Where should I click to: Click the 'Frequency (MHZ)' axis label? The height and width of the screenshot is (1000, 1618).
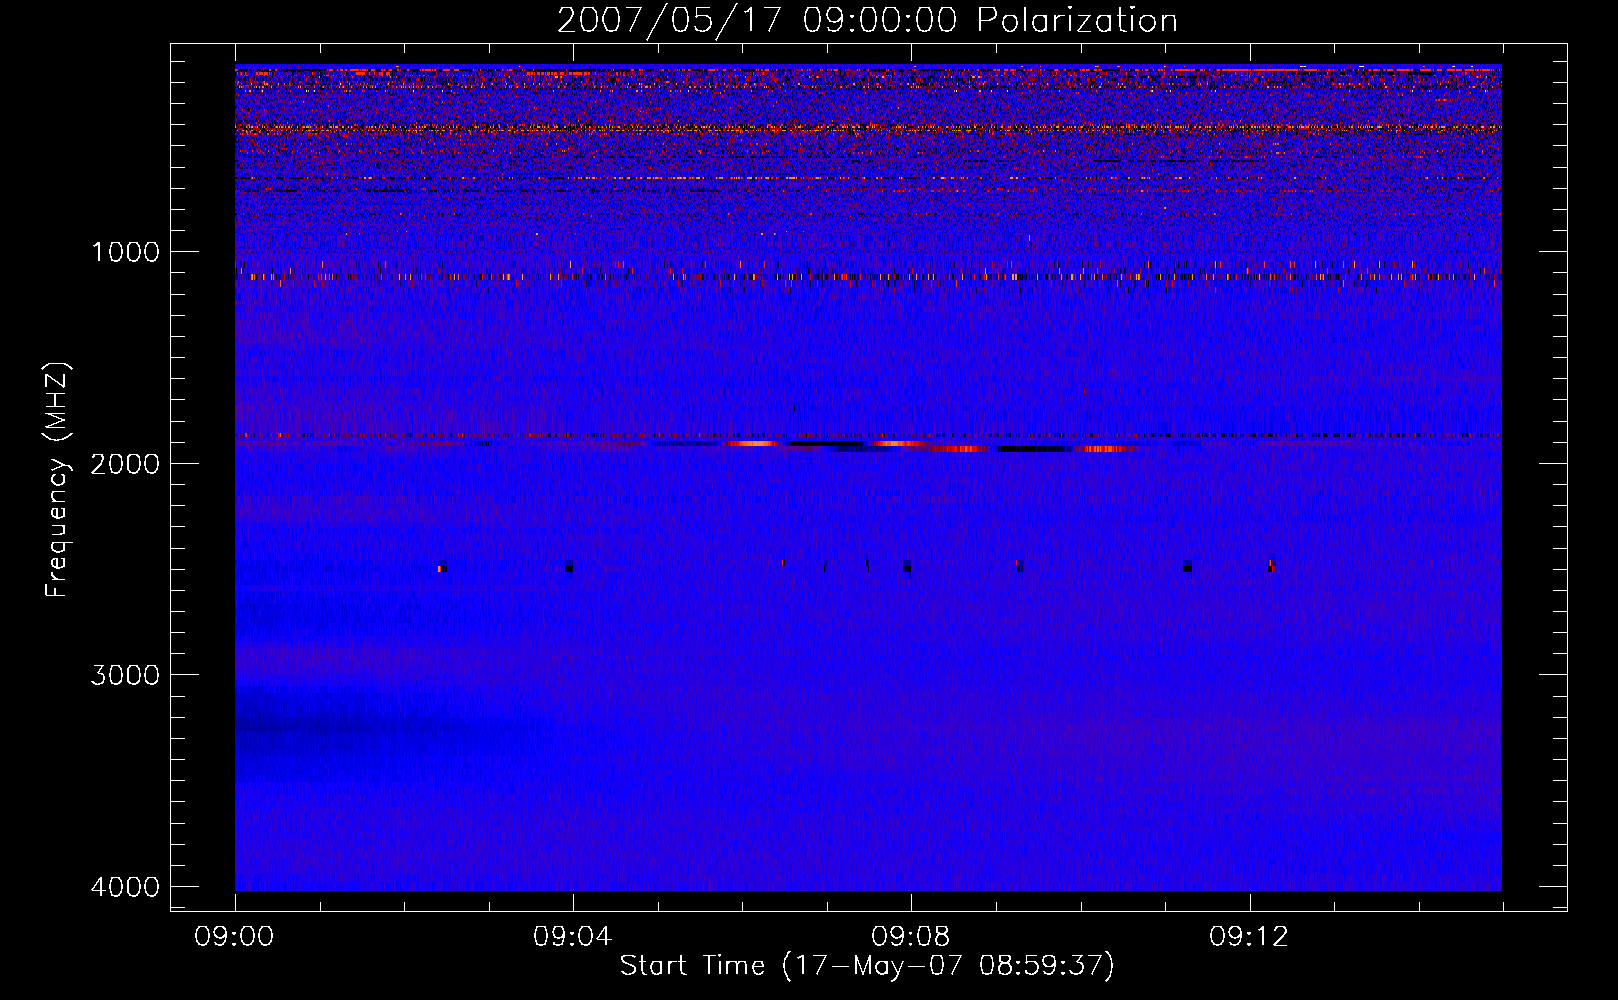[58, 480]
